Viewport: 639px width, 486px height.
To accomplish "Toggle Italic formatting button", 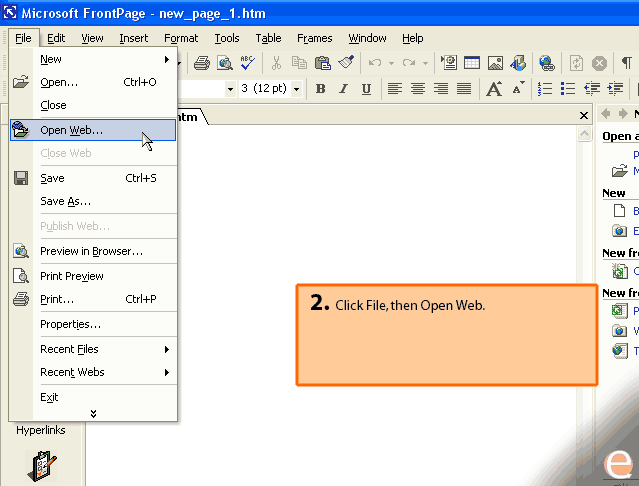I will (x=343, y=88).
